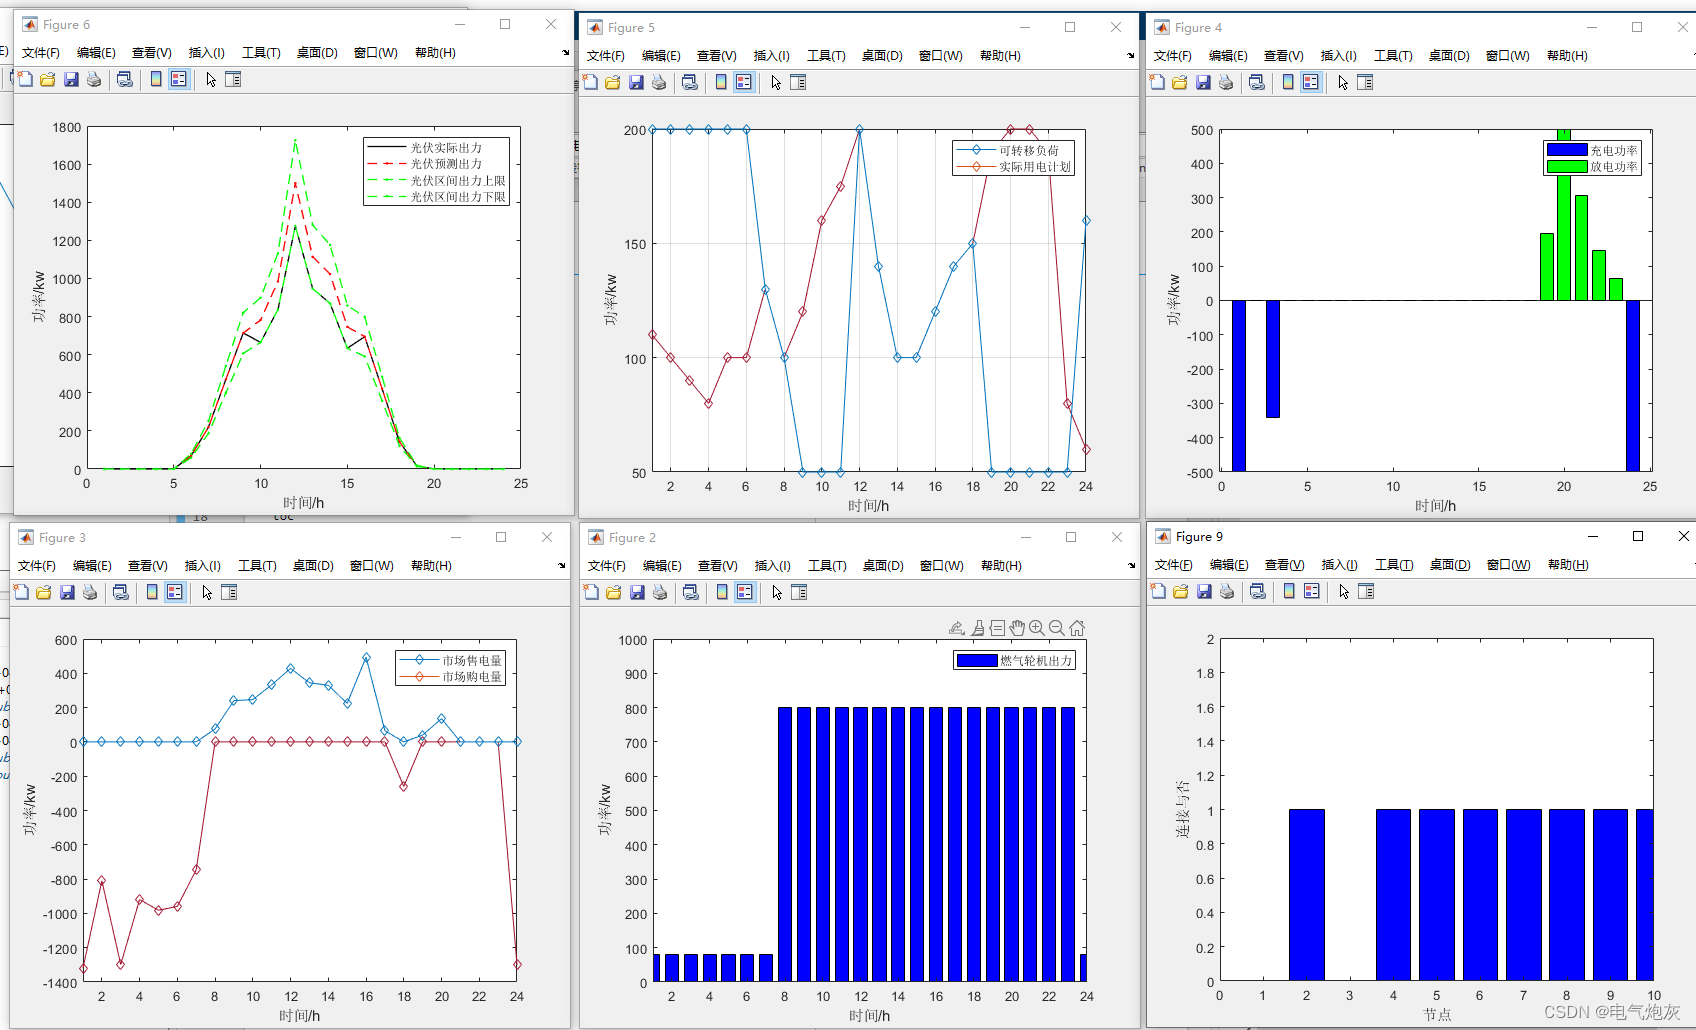Click blue 燃气轮机出力 legend swatch in Figure 2
Screen dimensions: 1696x1030
[977, 660]
